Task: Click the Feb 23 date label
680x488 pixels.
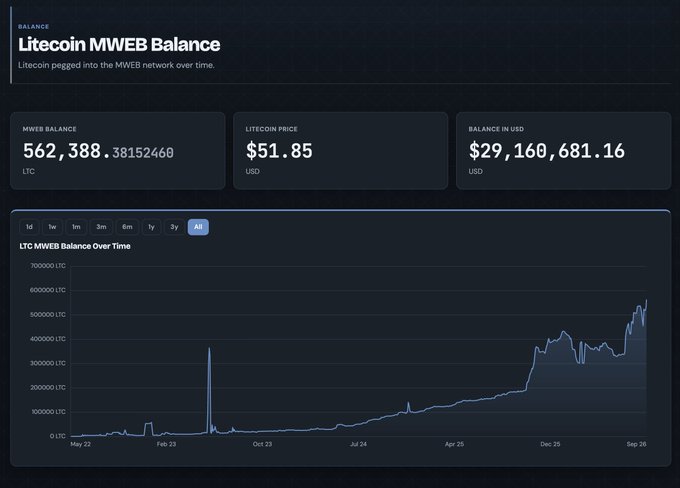Action: [167, 444]
